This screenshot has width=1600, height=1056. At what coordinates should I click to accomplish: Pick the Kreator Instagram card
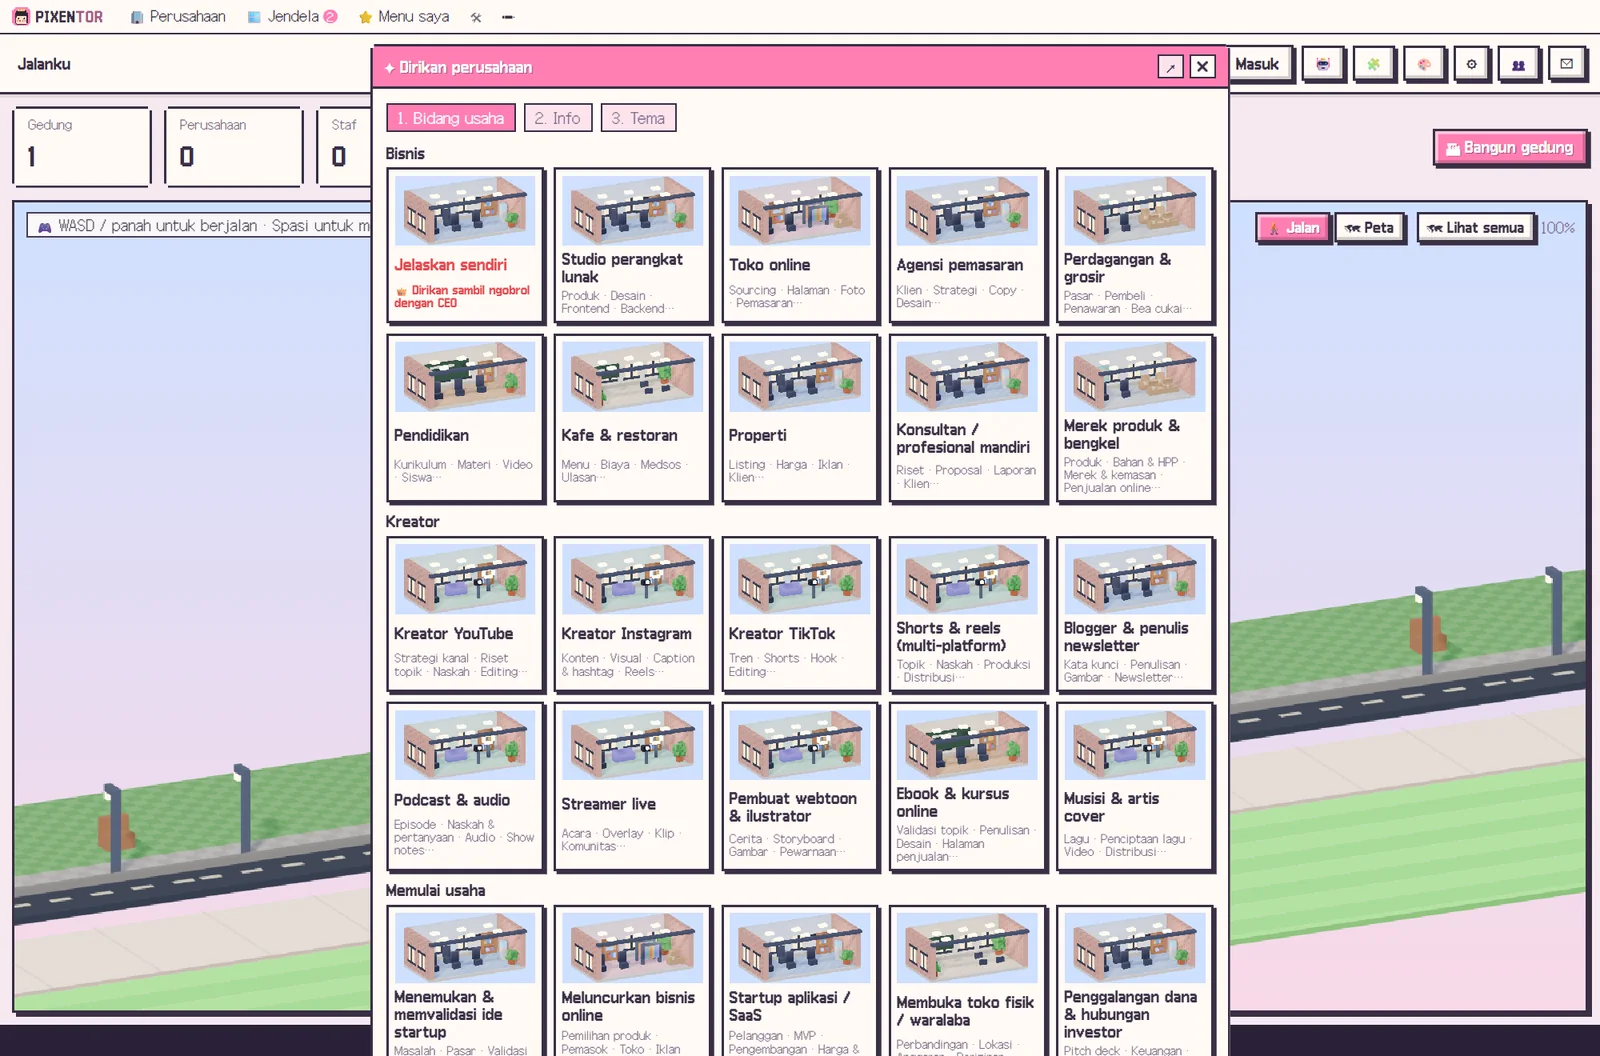point(633,614)
